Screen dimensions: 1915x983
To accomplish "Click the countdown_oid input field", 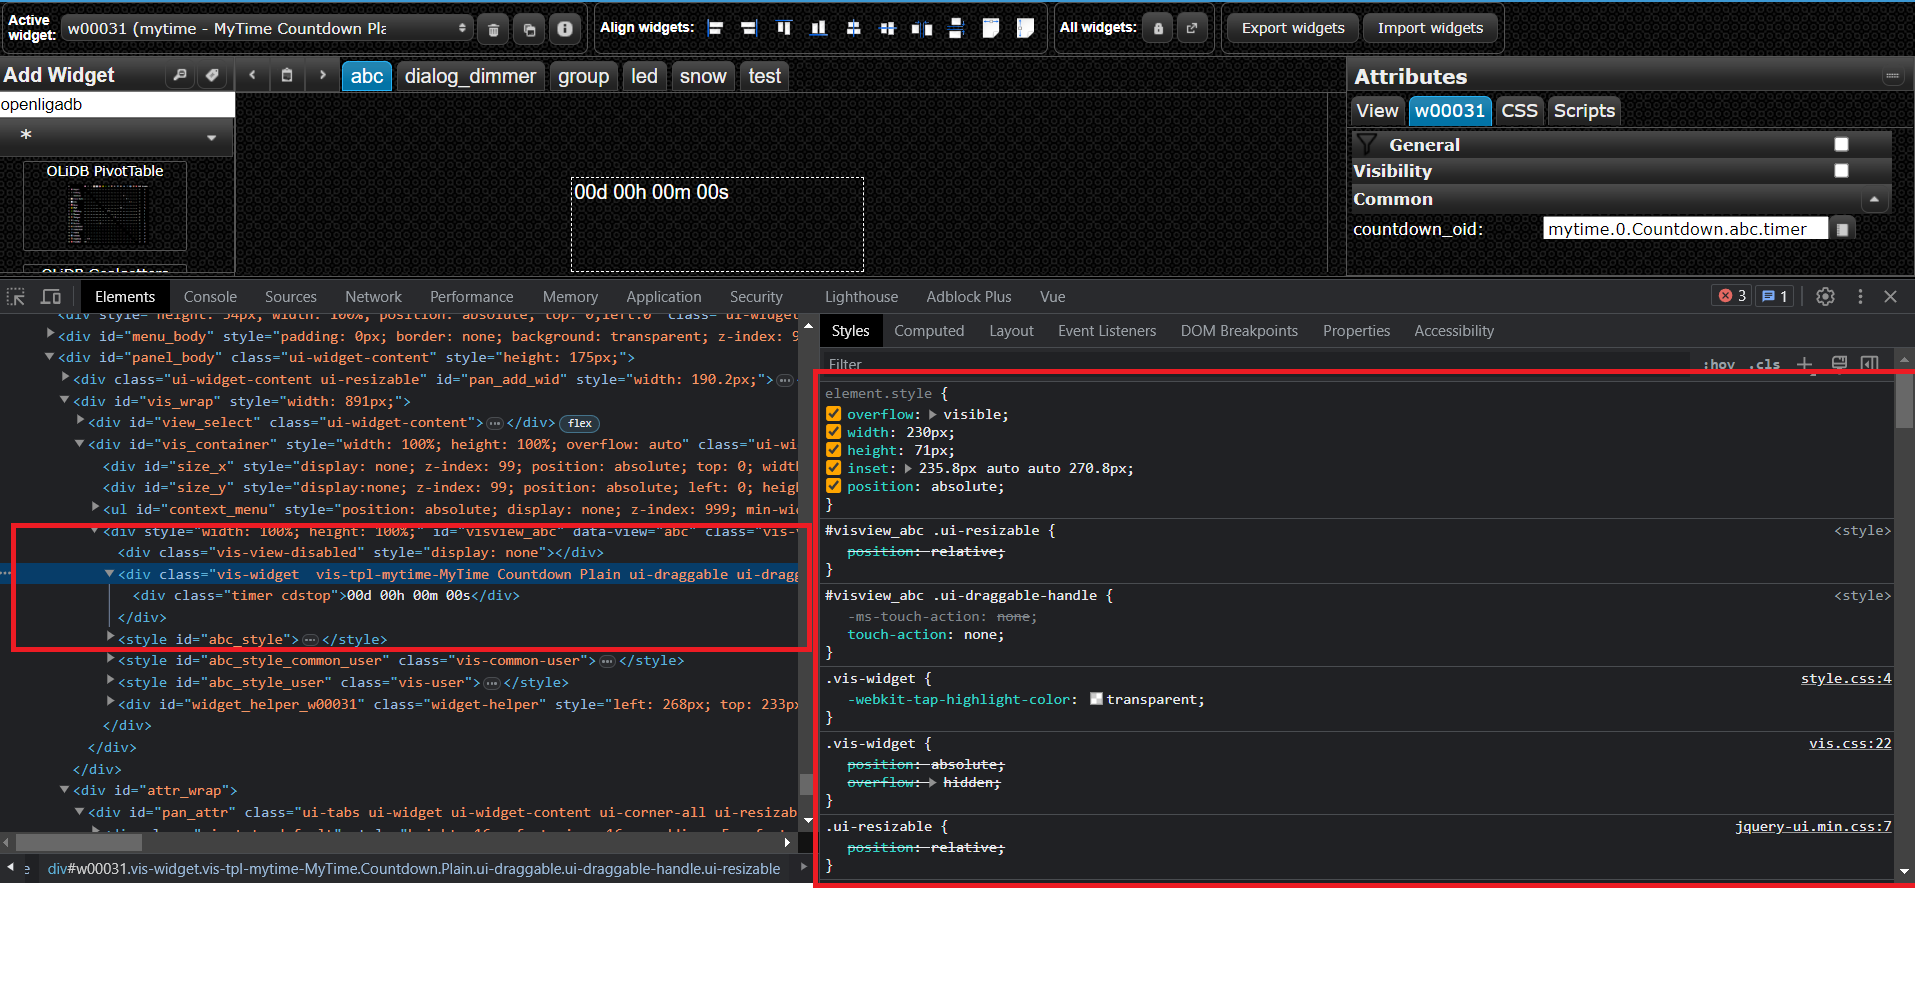I will [x=1684, y=229].
